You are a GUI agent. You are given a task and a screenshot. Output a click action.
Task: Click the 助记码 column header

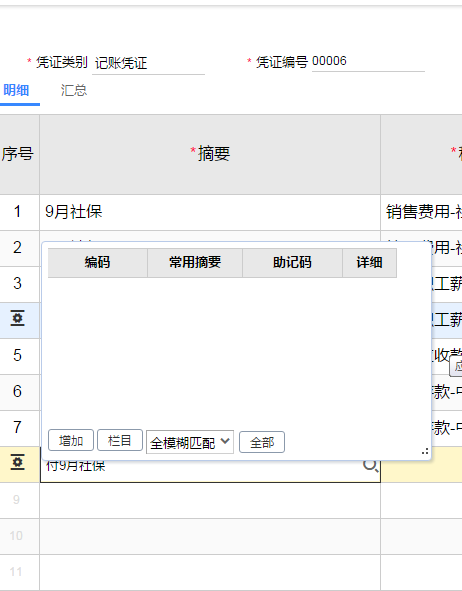click(292, 262)
